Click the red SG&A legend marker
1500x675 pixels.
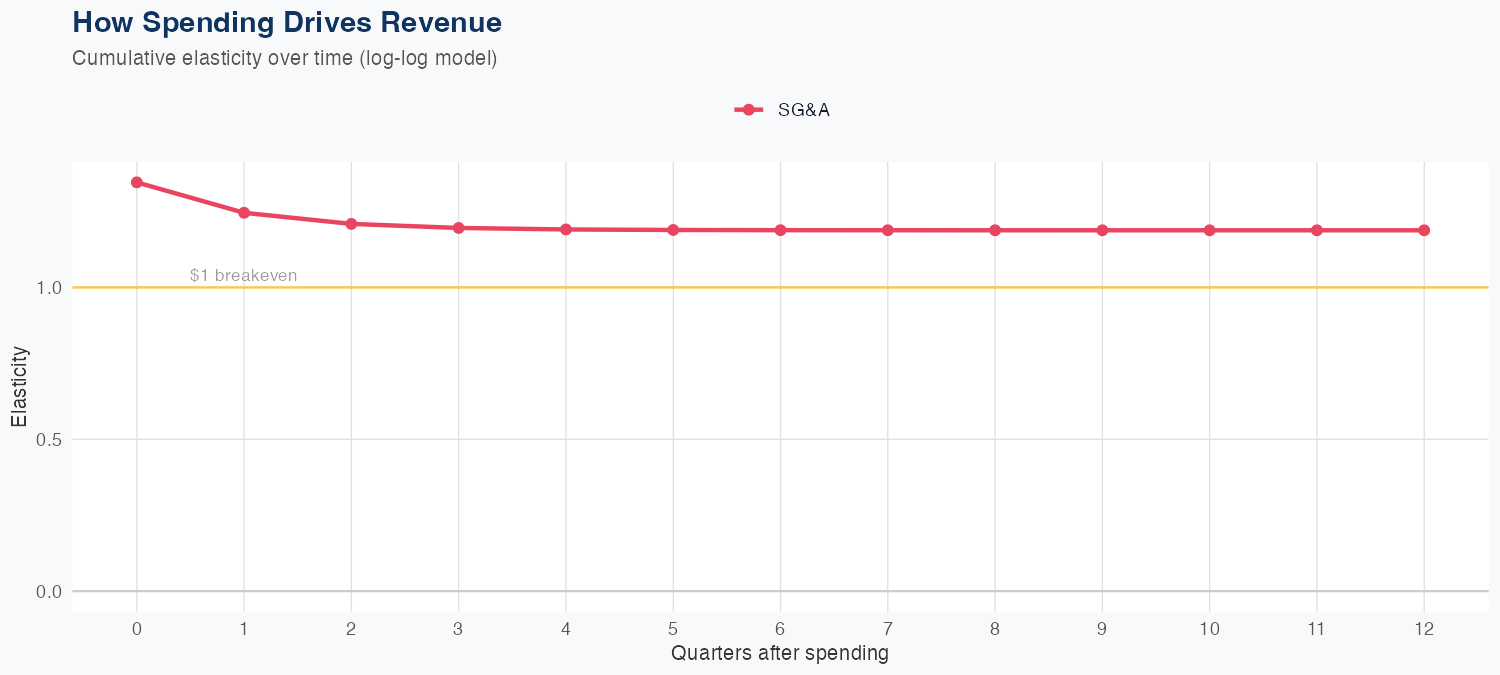pyautogui.click(x=748, y=110)
